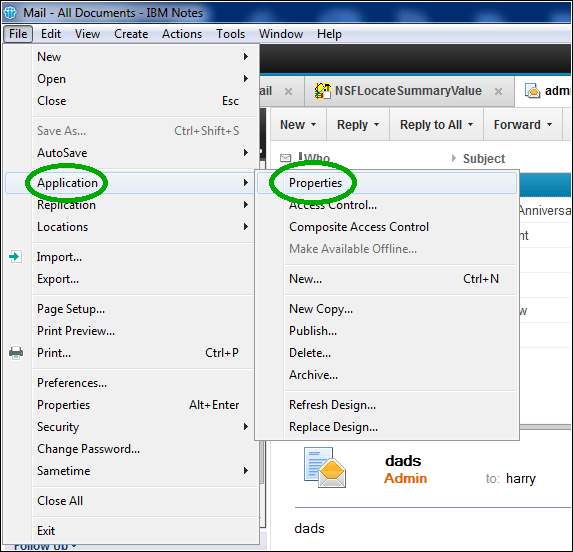Click the message subject dads heading
This screenshot has height=552, width=573.
(403, 461)
